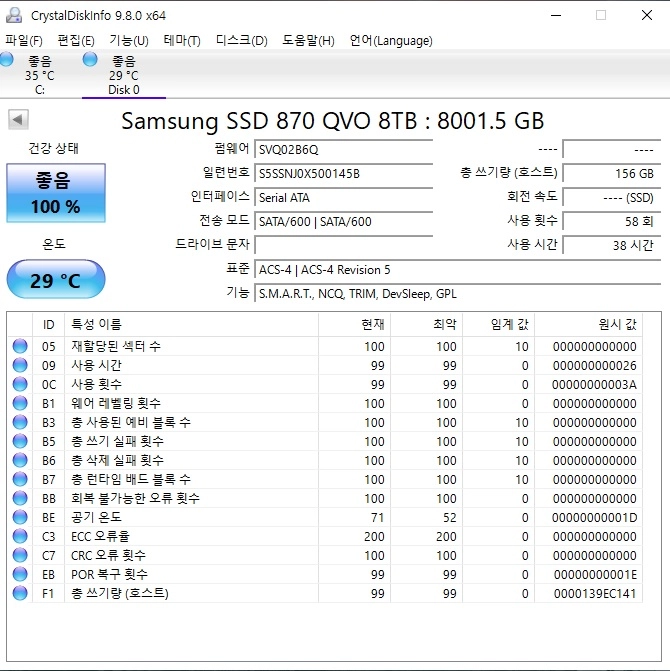Viewport: 670px width, 671px height.
Task: Click the raw value 00000000003A
Action: tap(594, 384)
